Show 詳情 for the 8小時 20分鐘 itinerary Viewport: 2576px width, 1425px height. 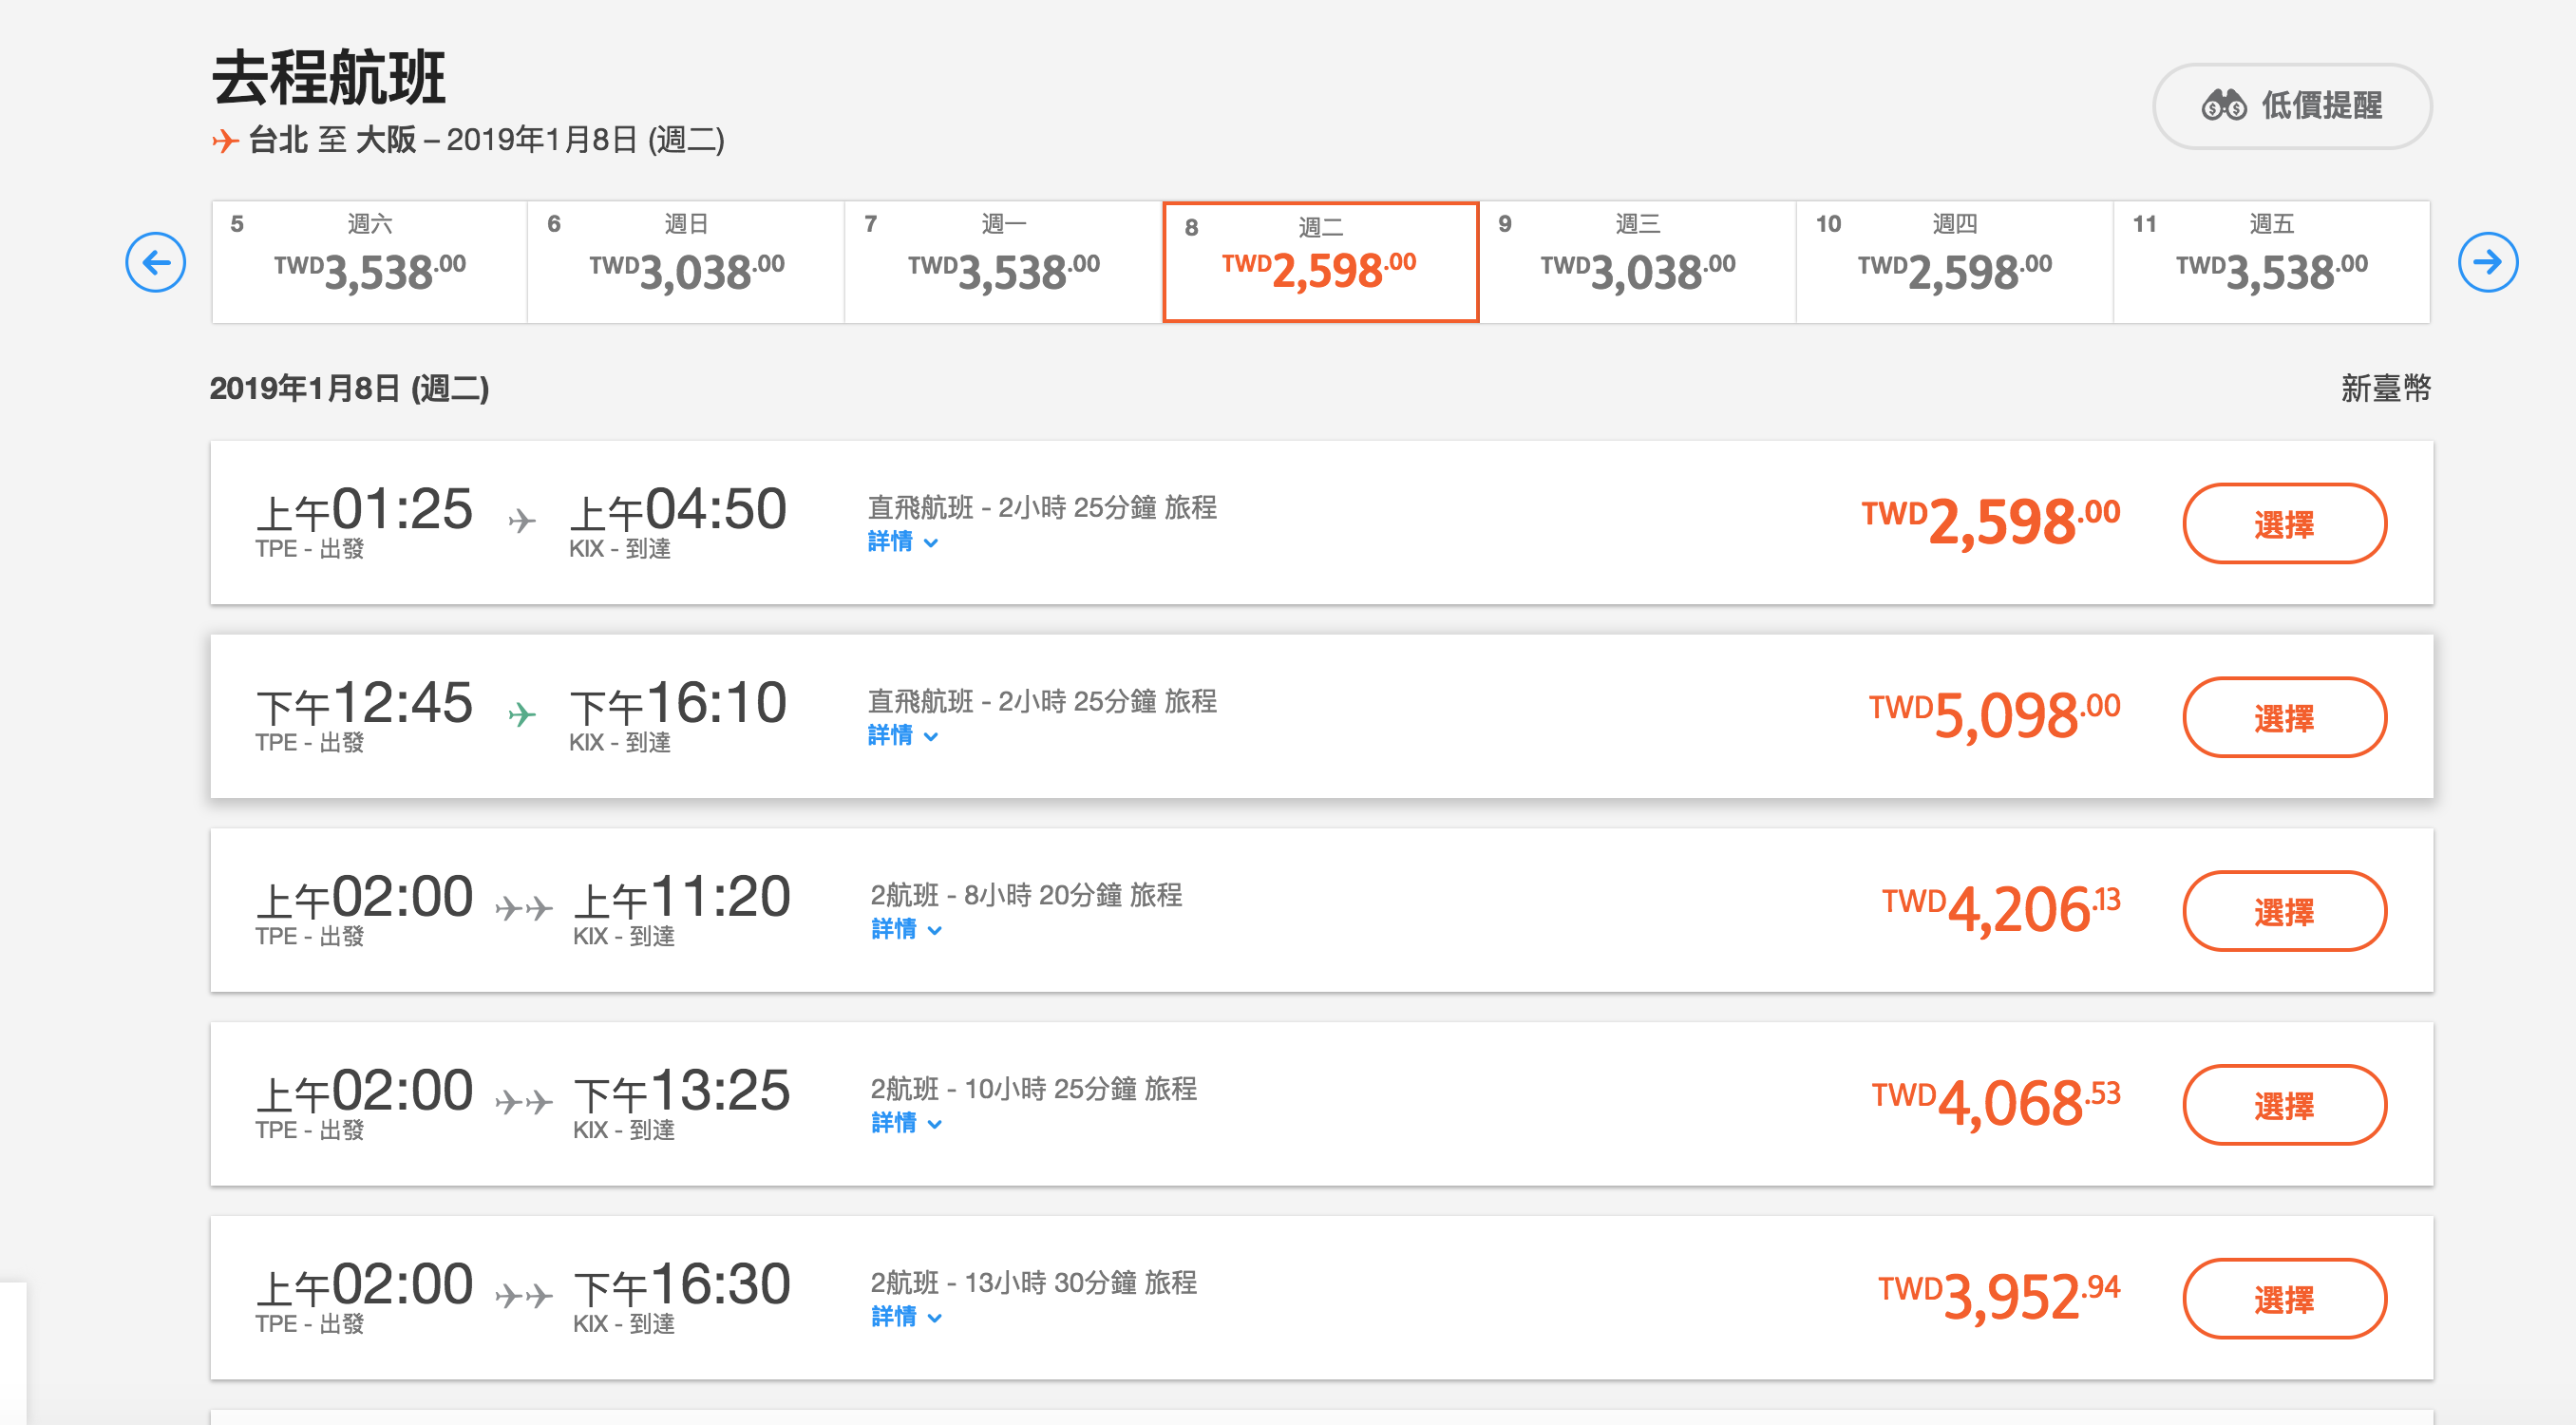point(906,930)
